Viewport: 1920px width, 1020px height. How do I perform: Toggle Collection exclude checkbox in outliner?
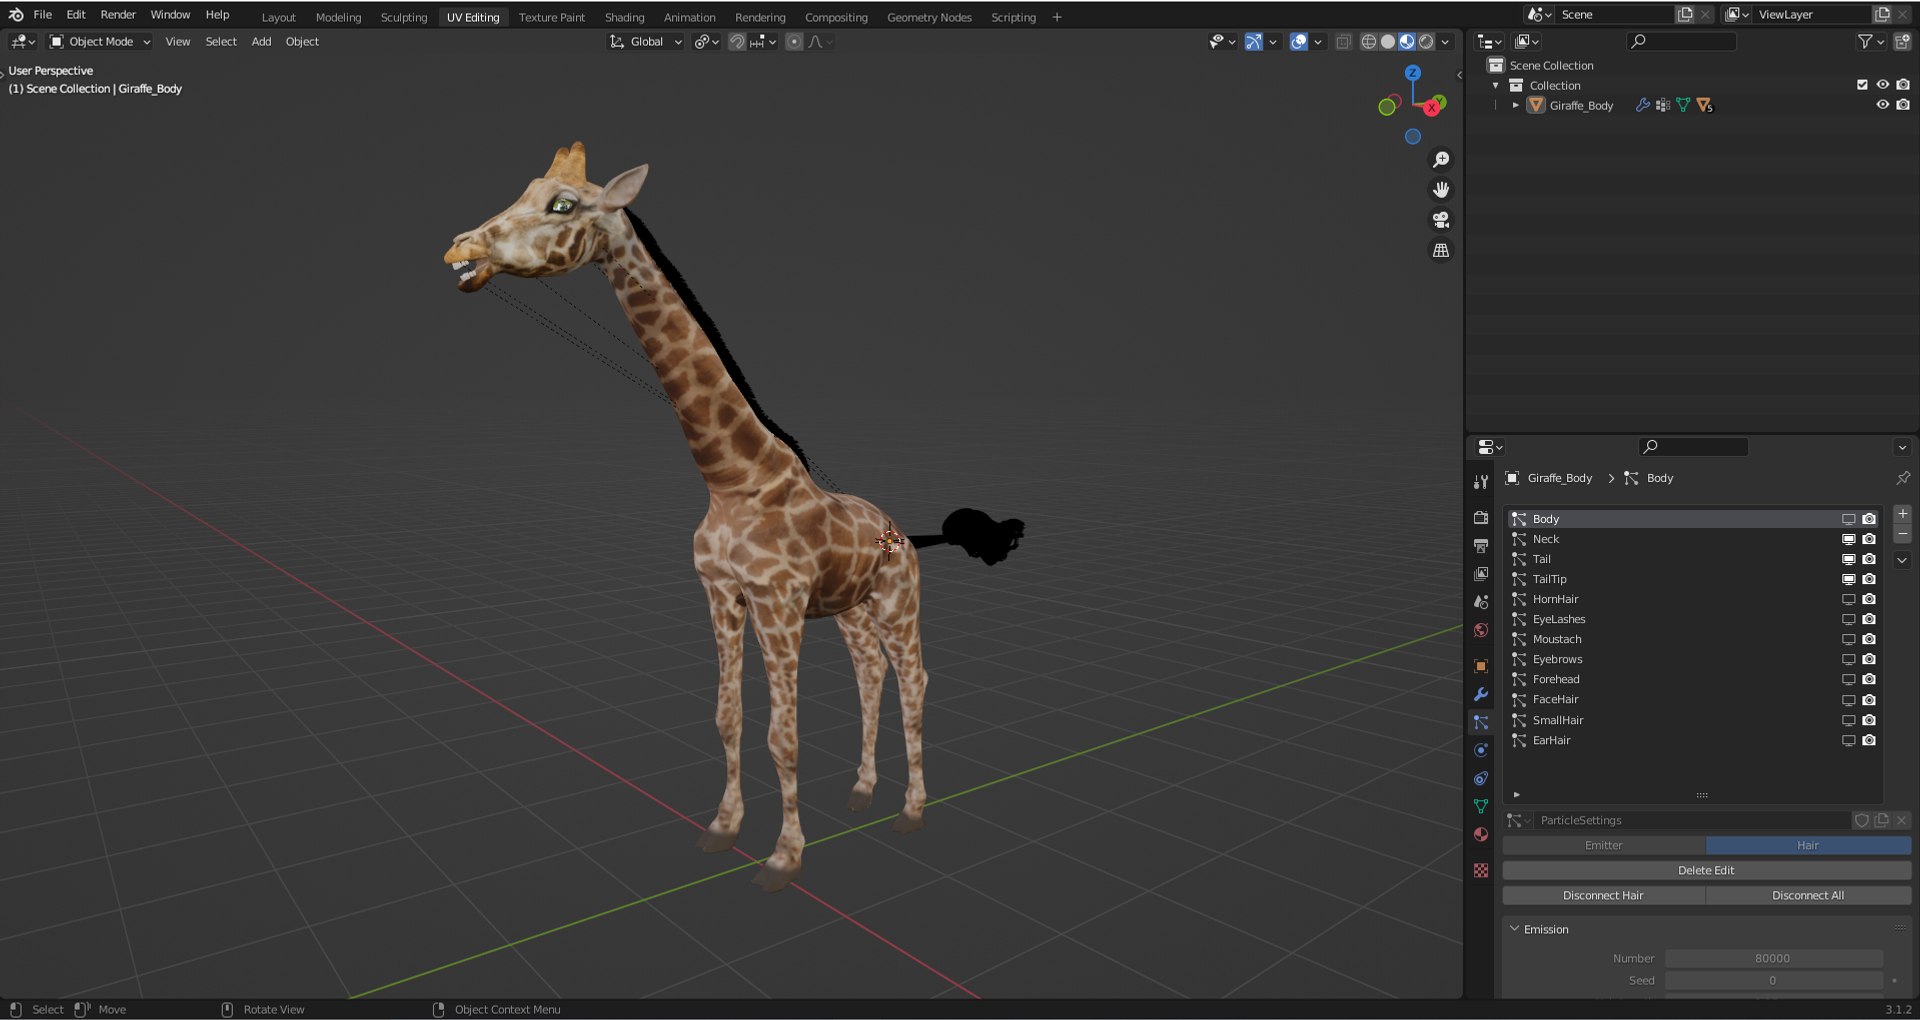pyautogui.click(x=1862, y=85)
